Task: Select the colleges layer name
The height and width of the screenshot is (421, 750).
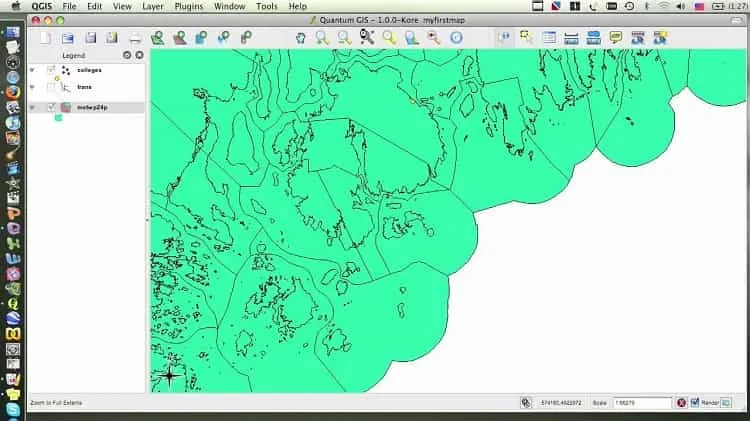Action: 89,70
